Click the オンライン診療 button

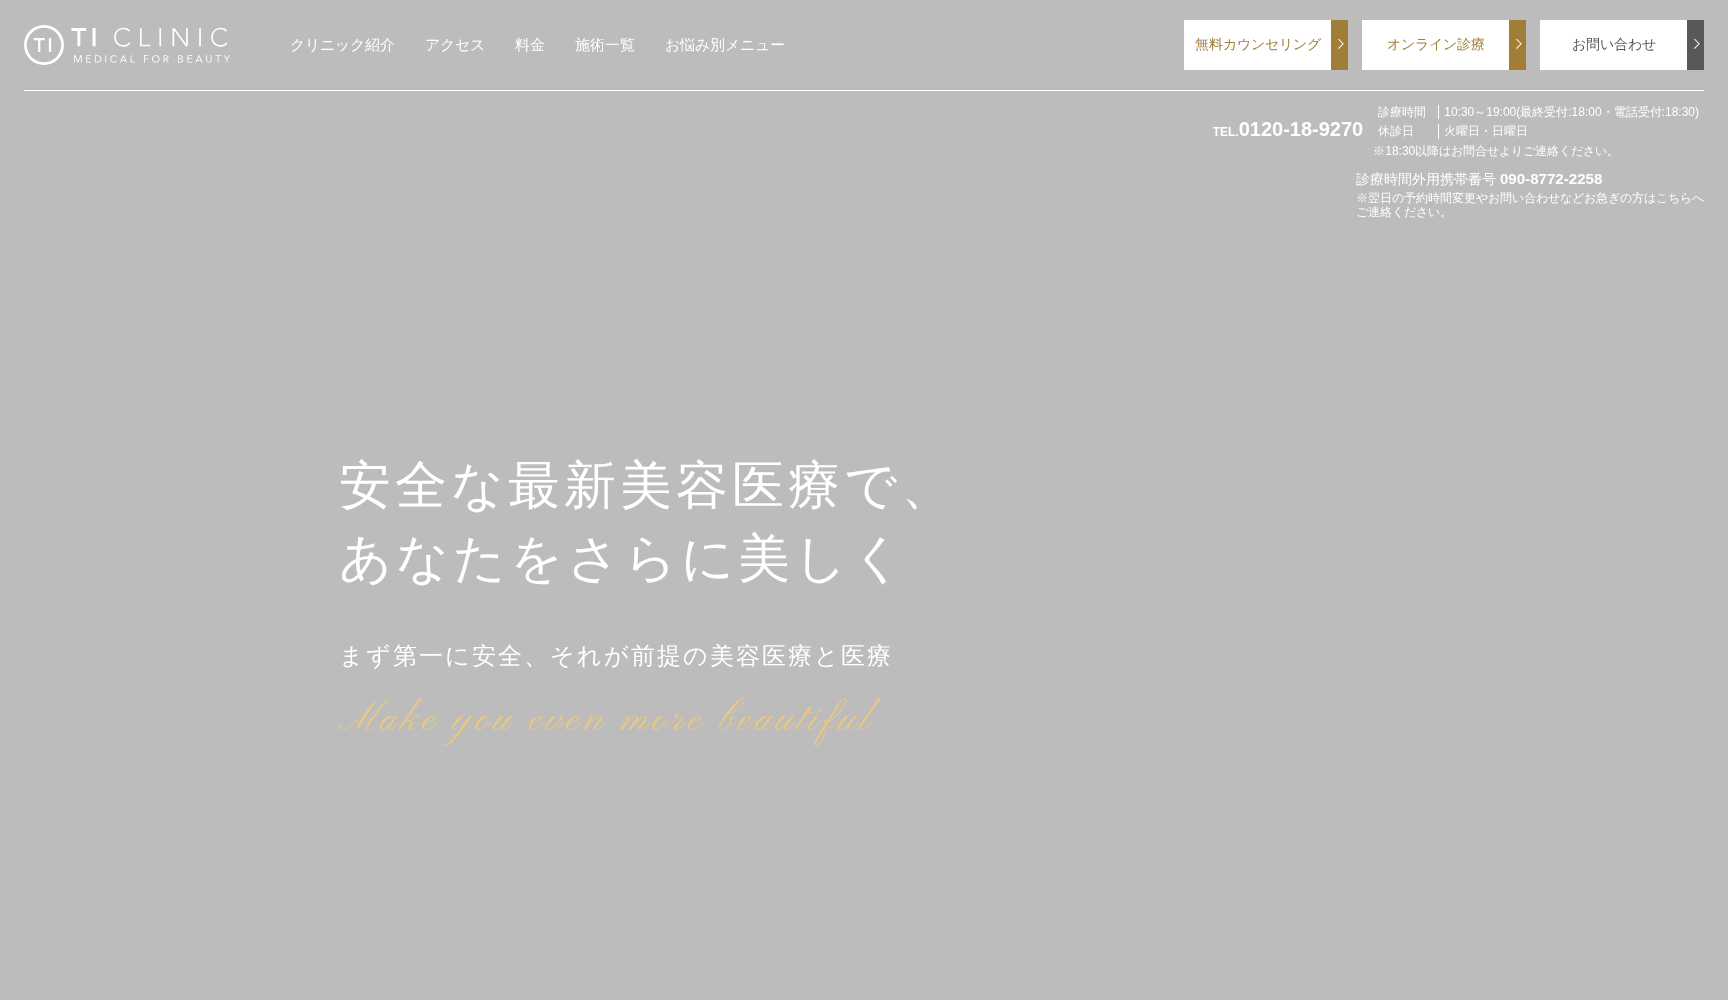1435,44
